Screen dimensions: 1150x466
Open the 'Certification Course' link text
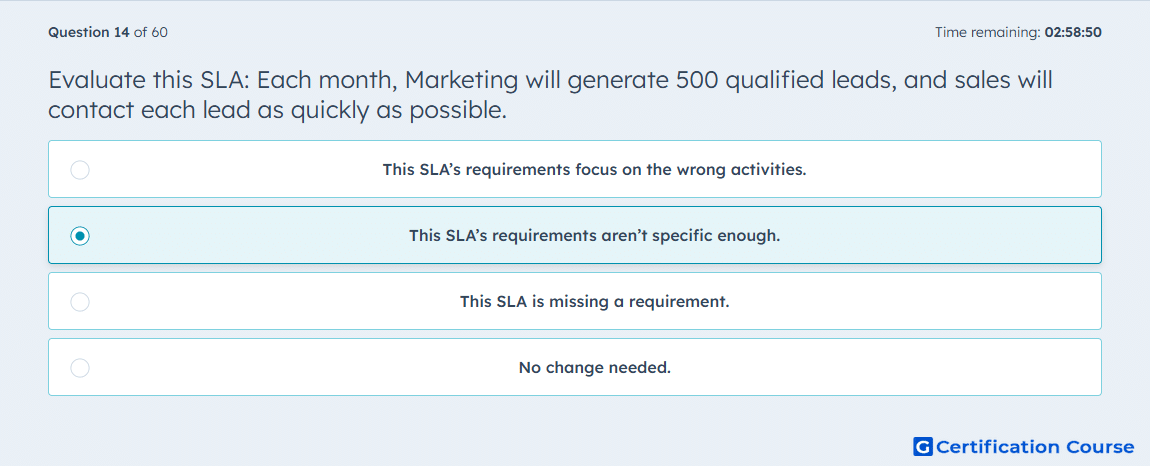pyautogui.click(x=1035, y=447)
